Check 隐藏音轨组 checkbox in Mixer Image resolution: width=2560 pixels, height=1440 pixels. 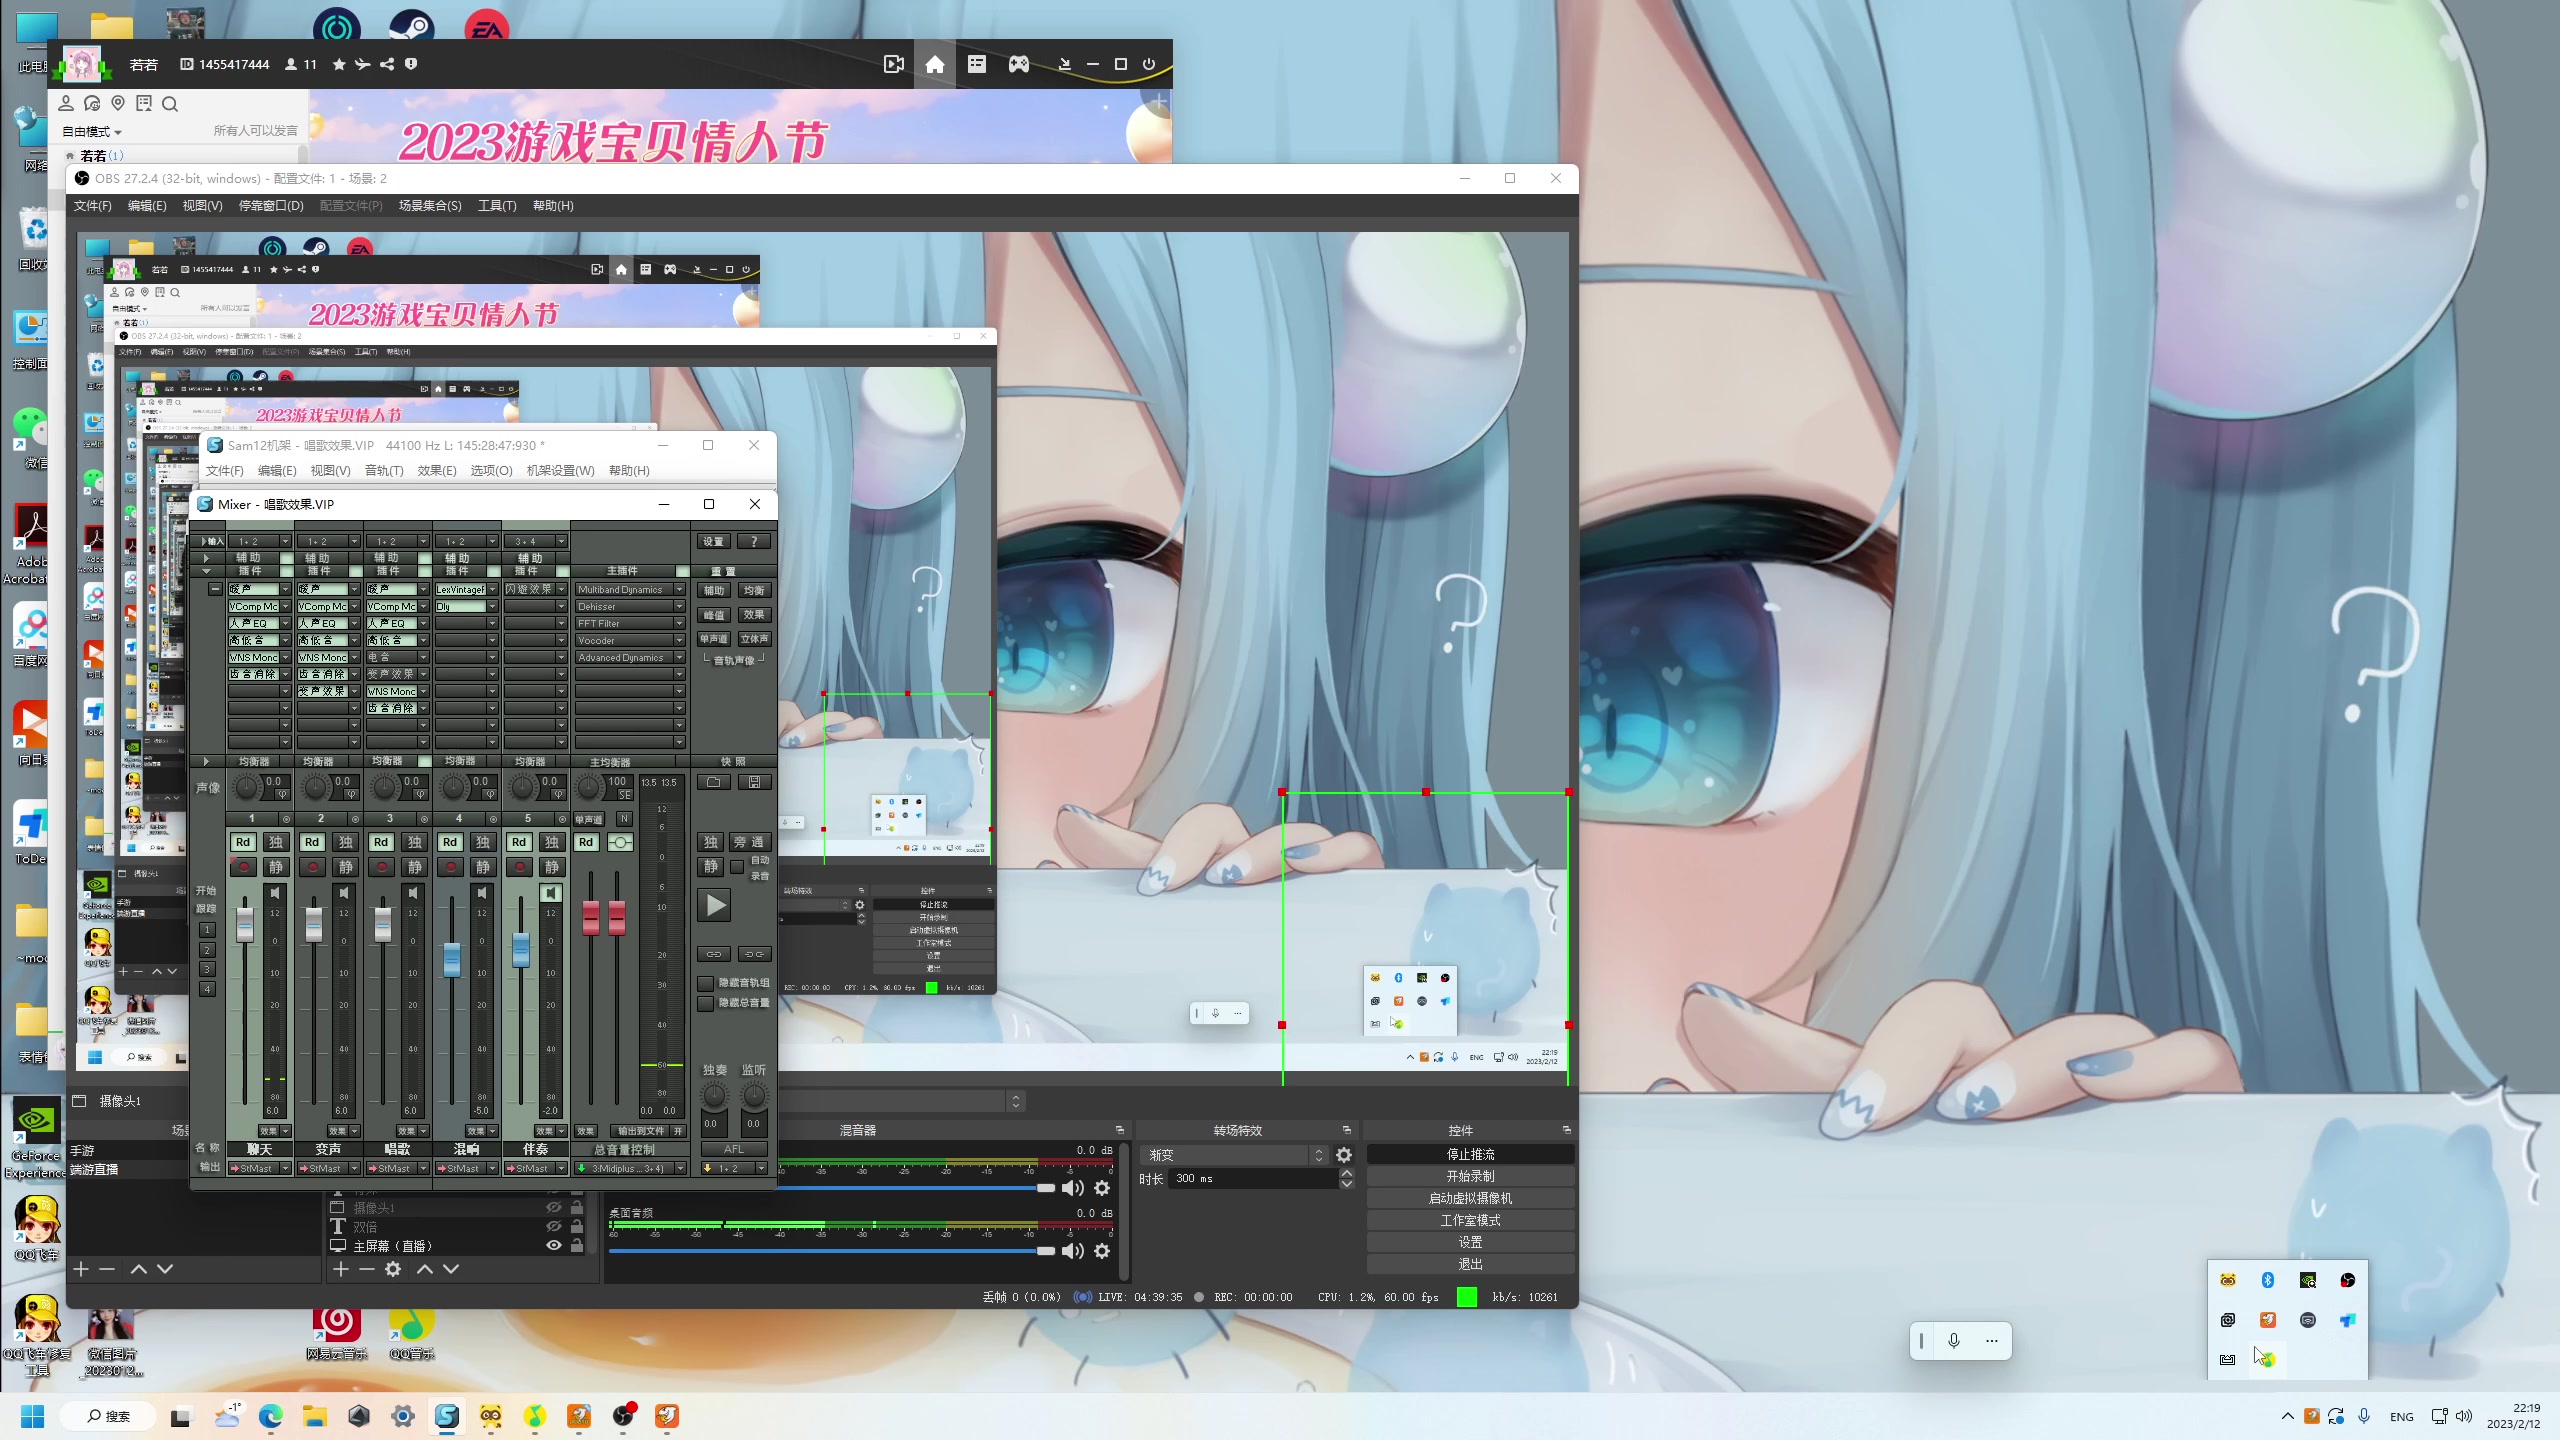pyautogui.click(x=705, y=984)
